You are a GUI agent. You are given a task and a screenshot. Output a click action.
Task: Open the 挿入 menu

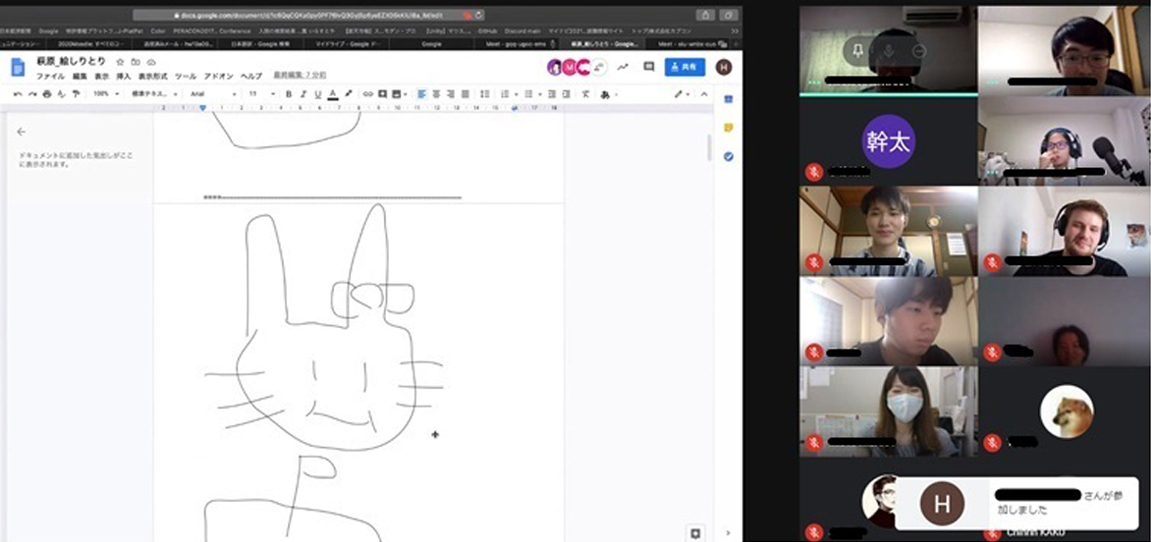coord(123,76)
